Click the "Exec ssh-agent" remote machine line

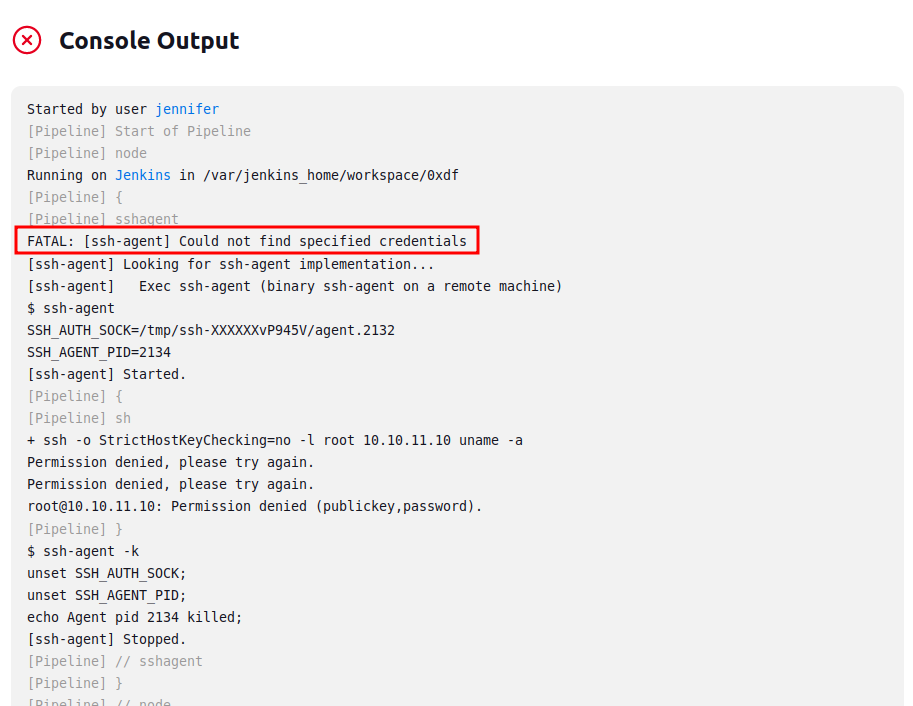pyautogui.click(x=295, y=286)
